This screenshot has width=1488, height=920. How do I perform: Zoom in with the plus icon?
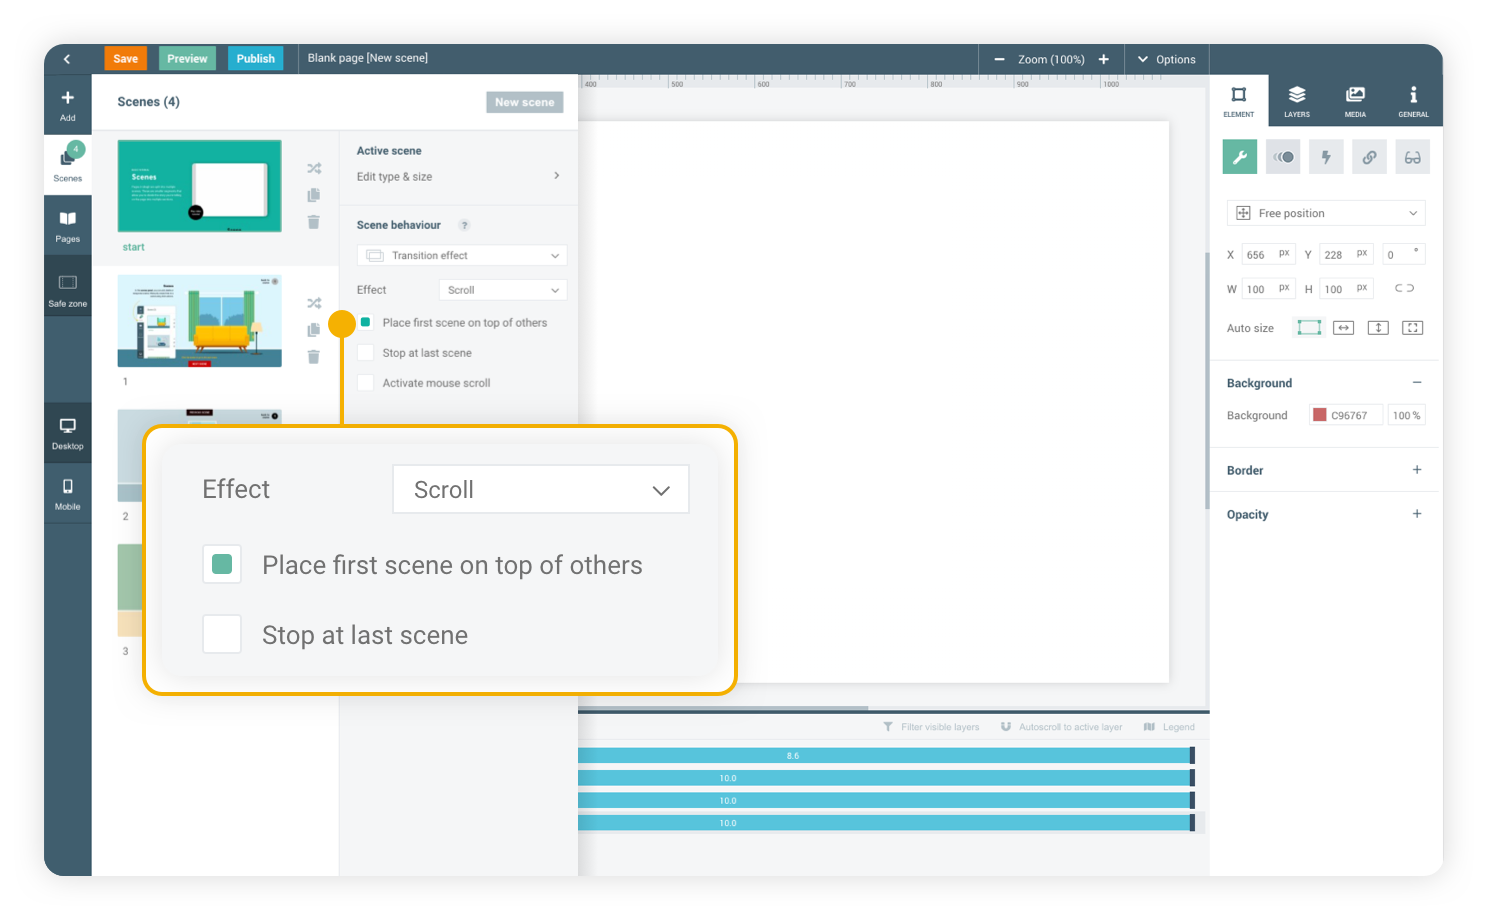coord(1104,59)
